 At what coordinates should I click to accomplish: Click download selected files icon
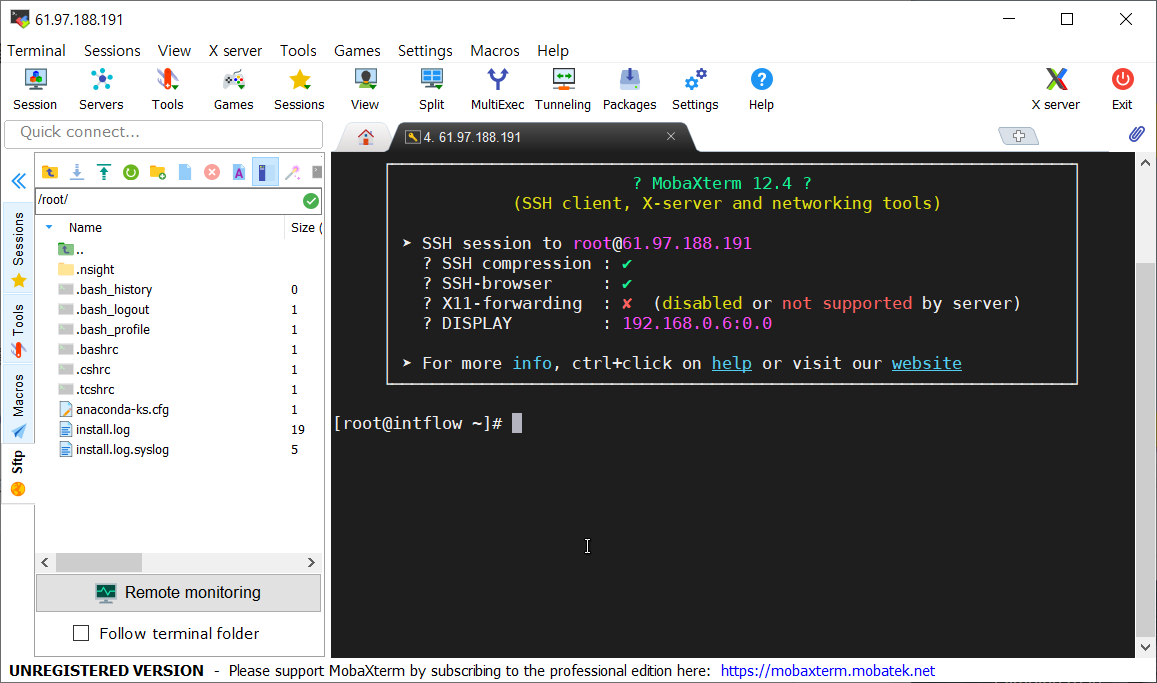click(77, 172)
